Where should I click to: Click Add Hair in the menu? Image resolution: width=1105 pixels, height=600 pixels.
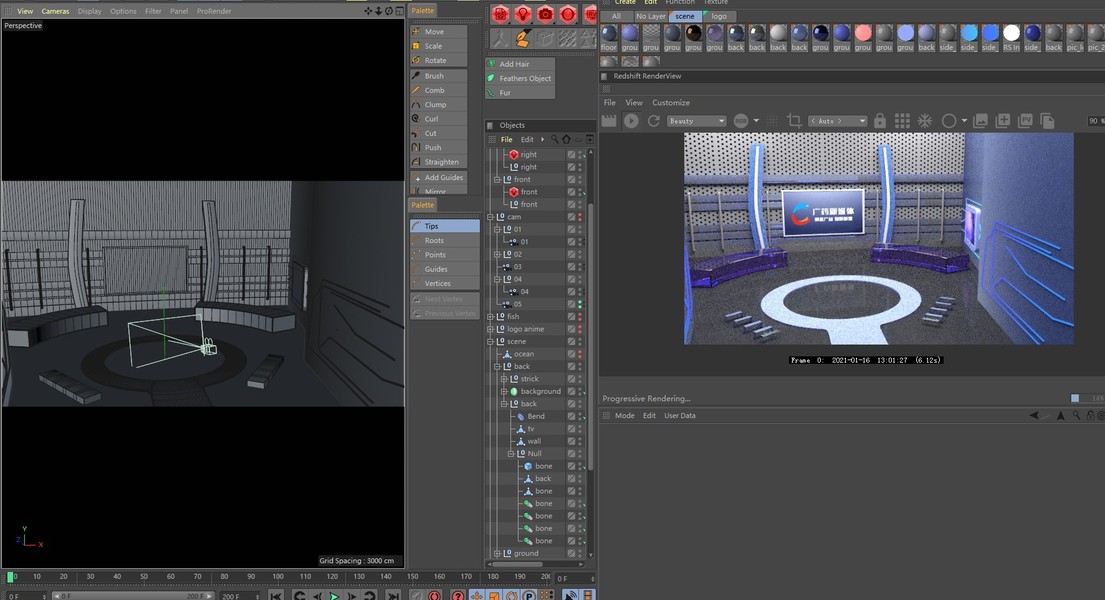coord(520,64)
